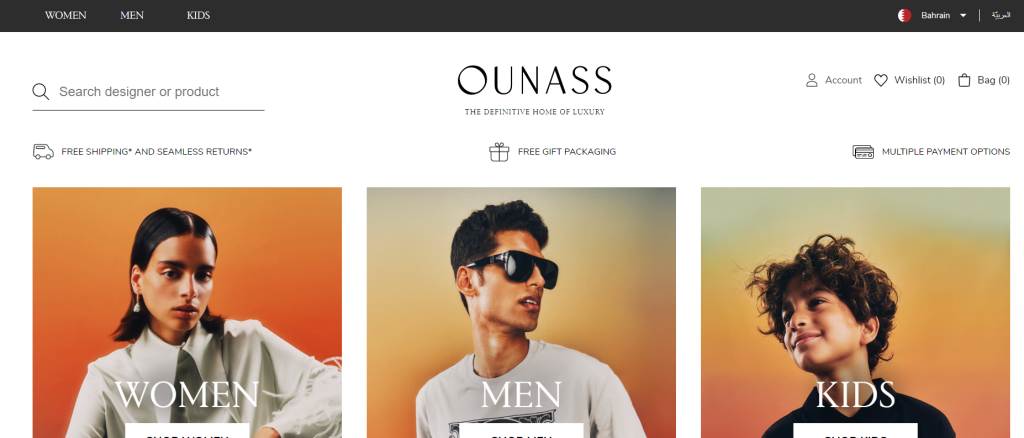Open the Wishlist (0) link
1024x438 pixels.
coord(910,80)
